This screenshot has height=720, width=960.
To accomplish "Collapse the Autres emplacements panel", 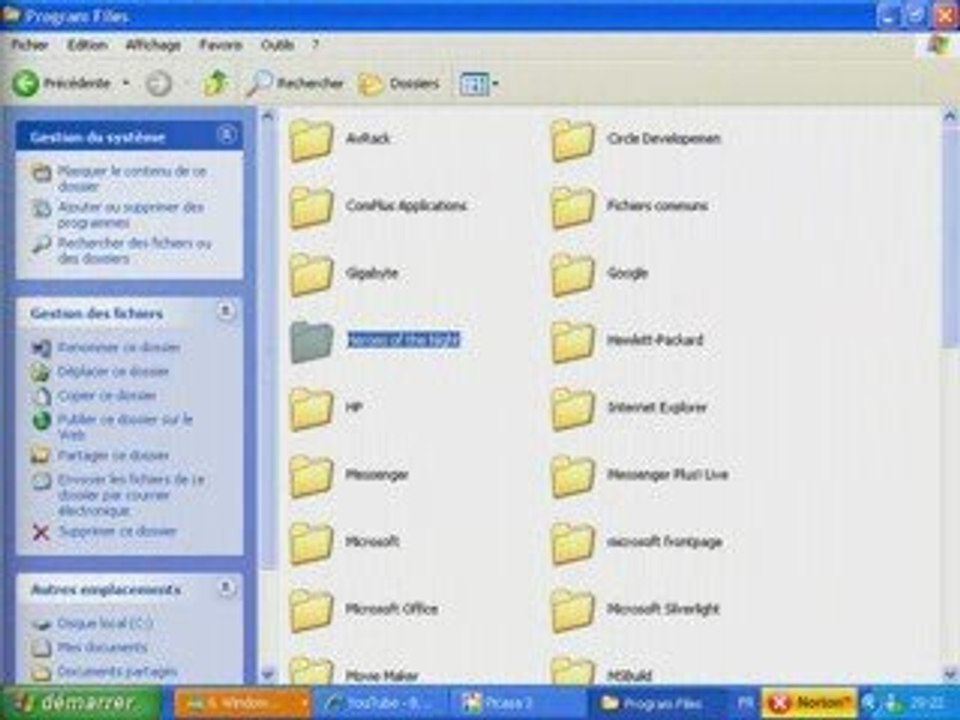I will point(226,588).
